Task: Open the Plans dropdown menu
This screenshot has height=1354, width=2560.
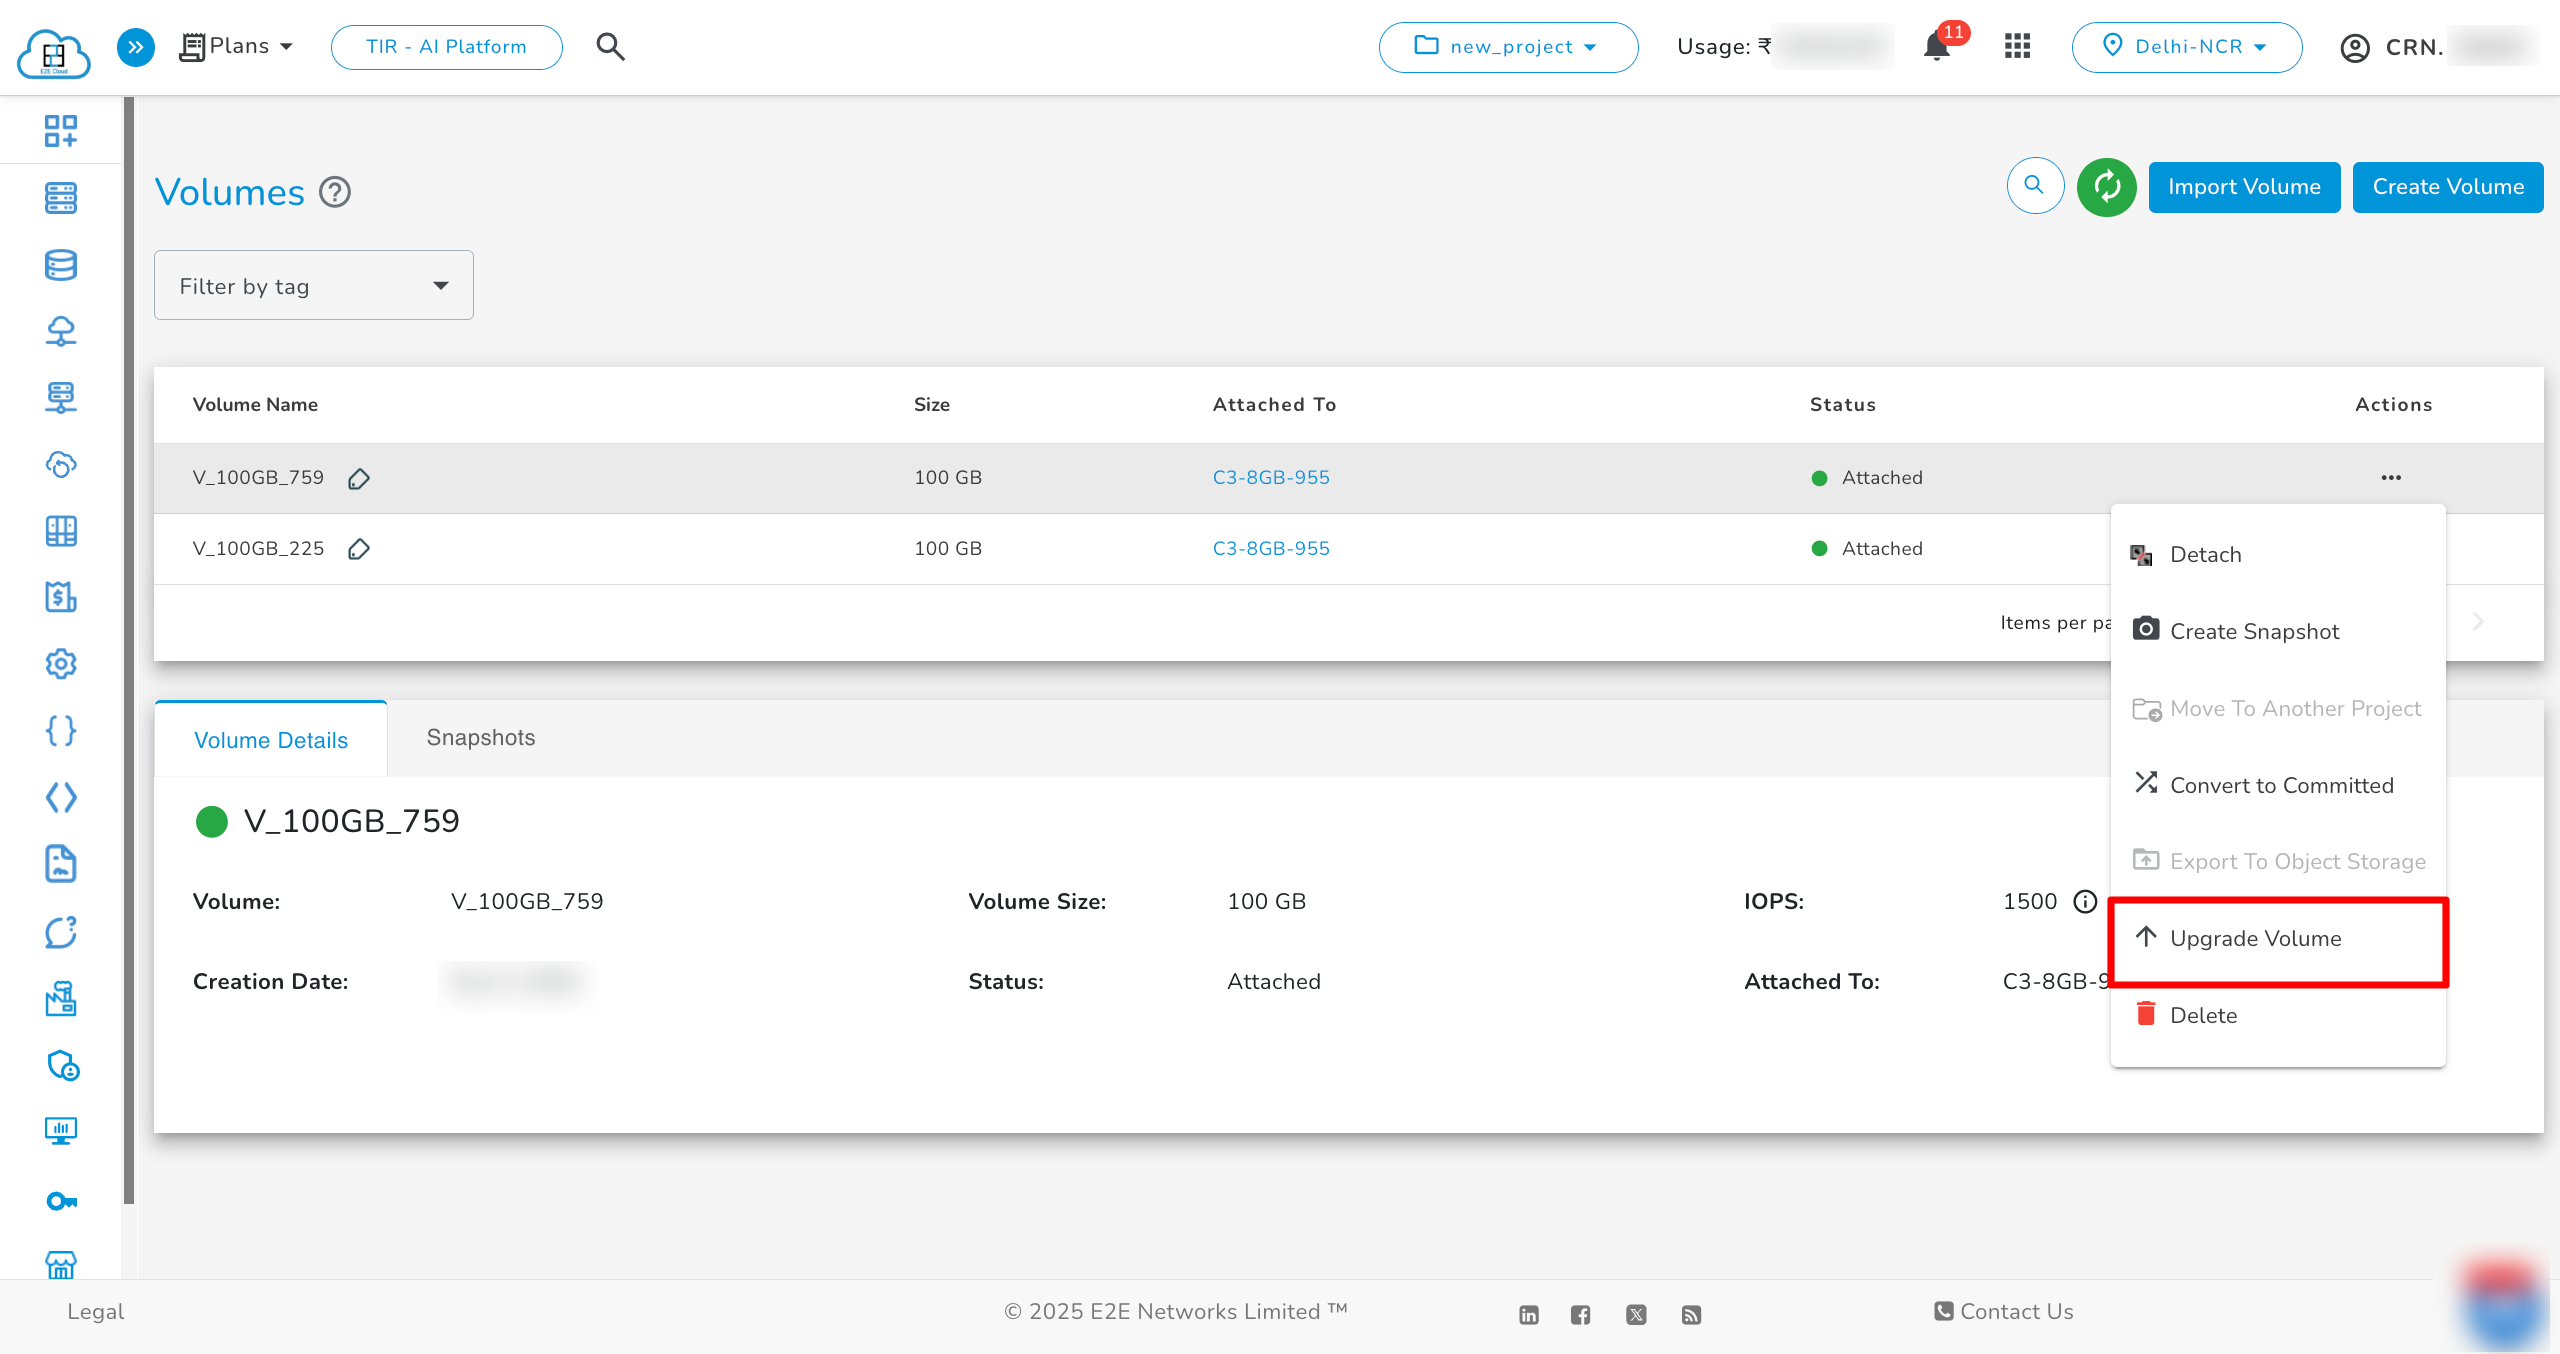Action: click(238, 47)
